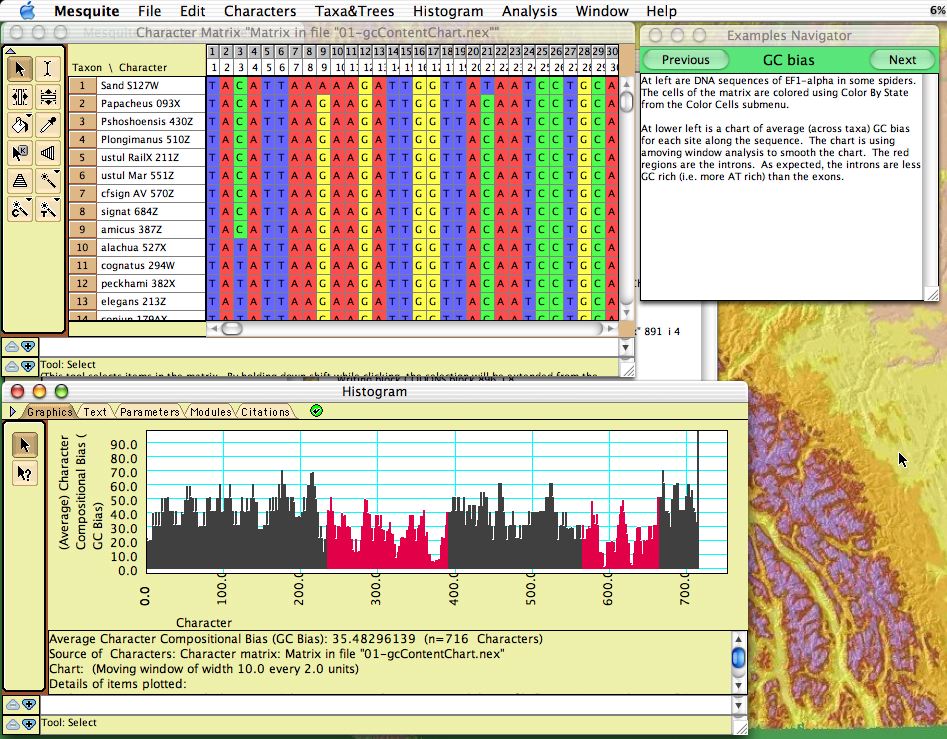Select the arrow tool in matrix palette

pyautogui.click(x=20, y=69)
